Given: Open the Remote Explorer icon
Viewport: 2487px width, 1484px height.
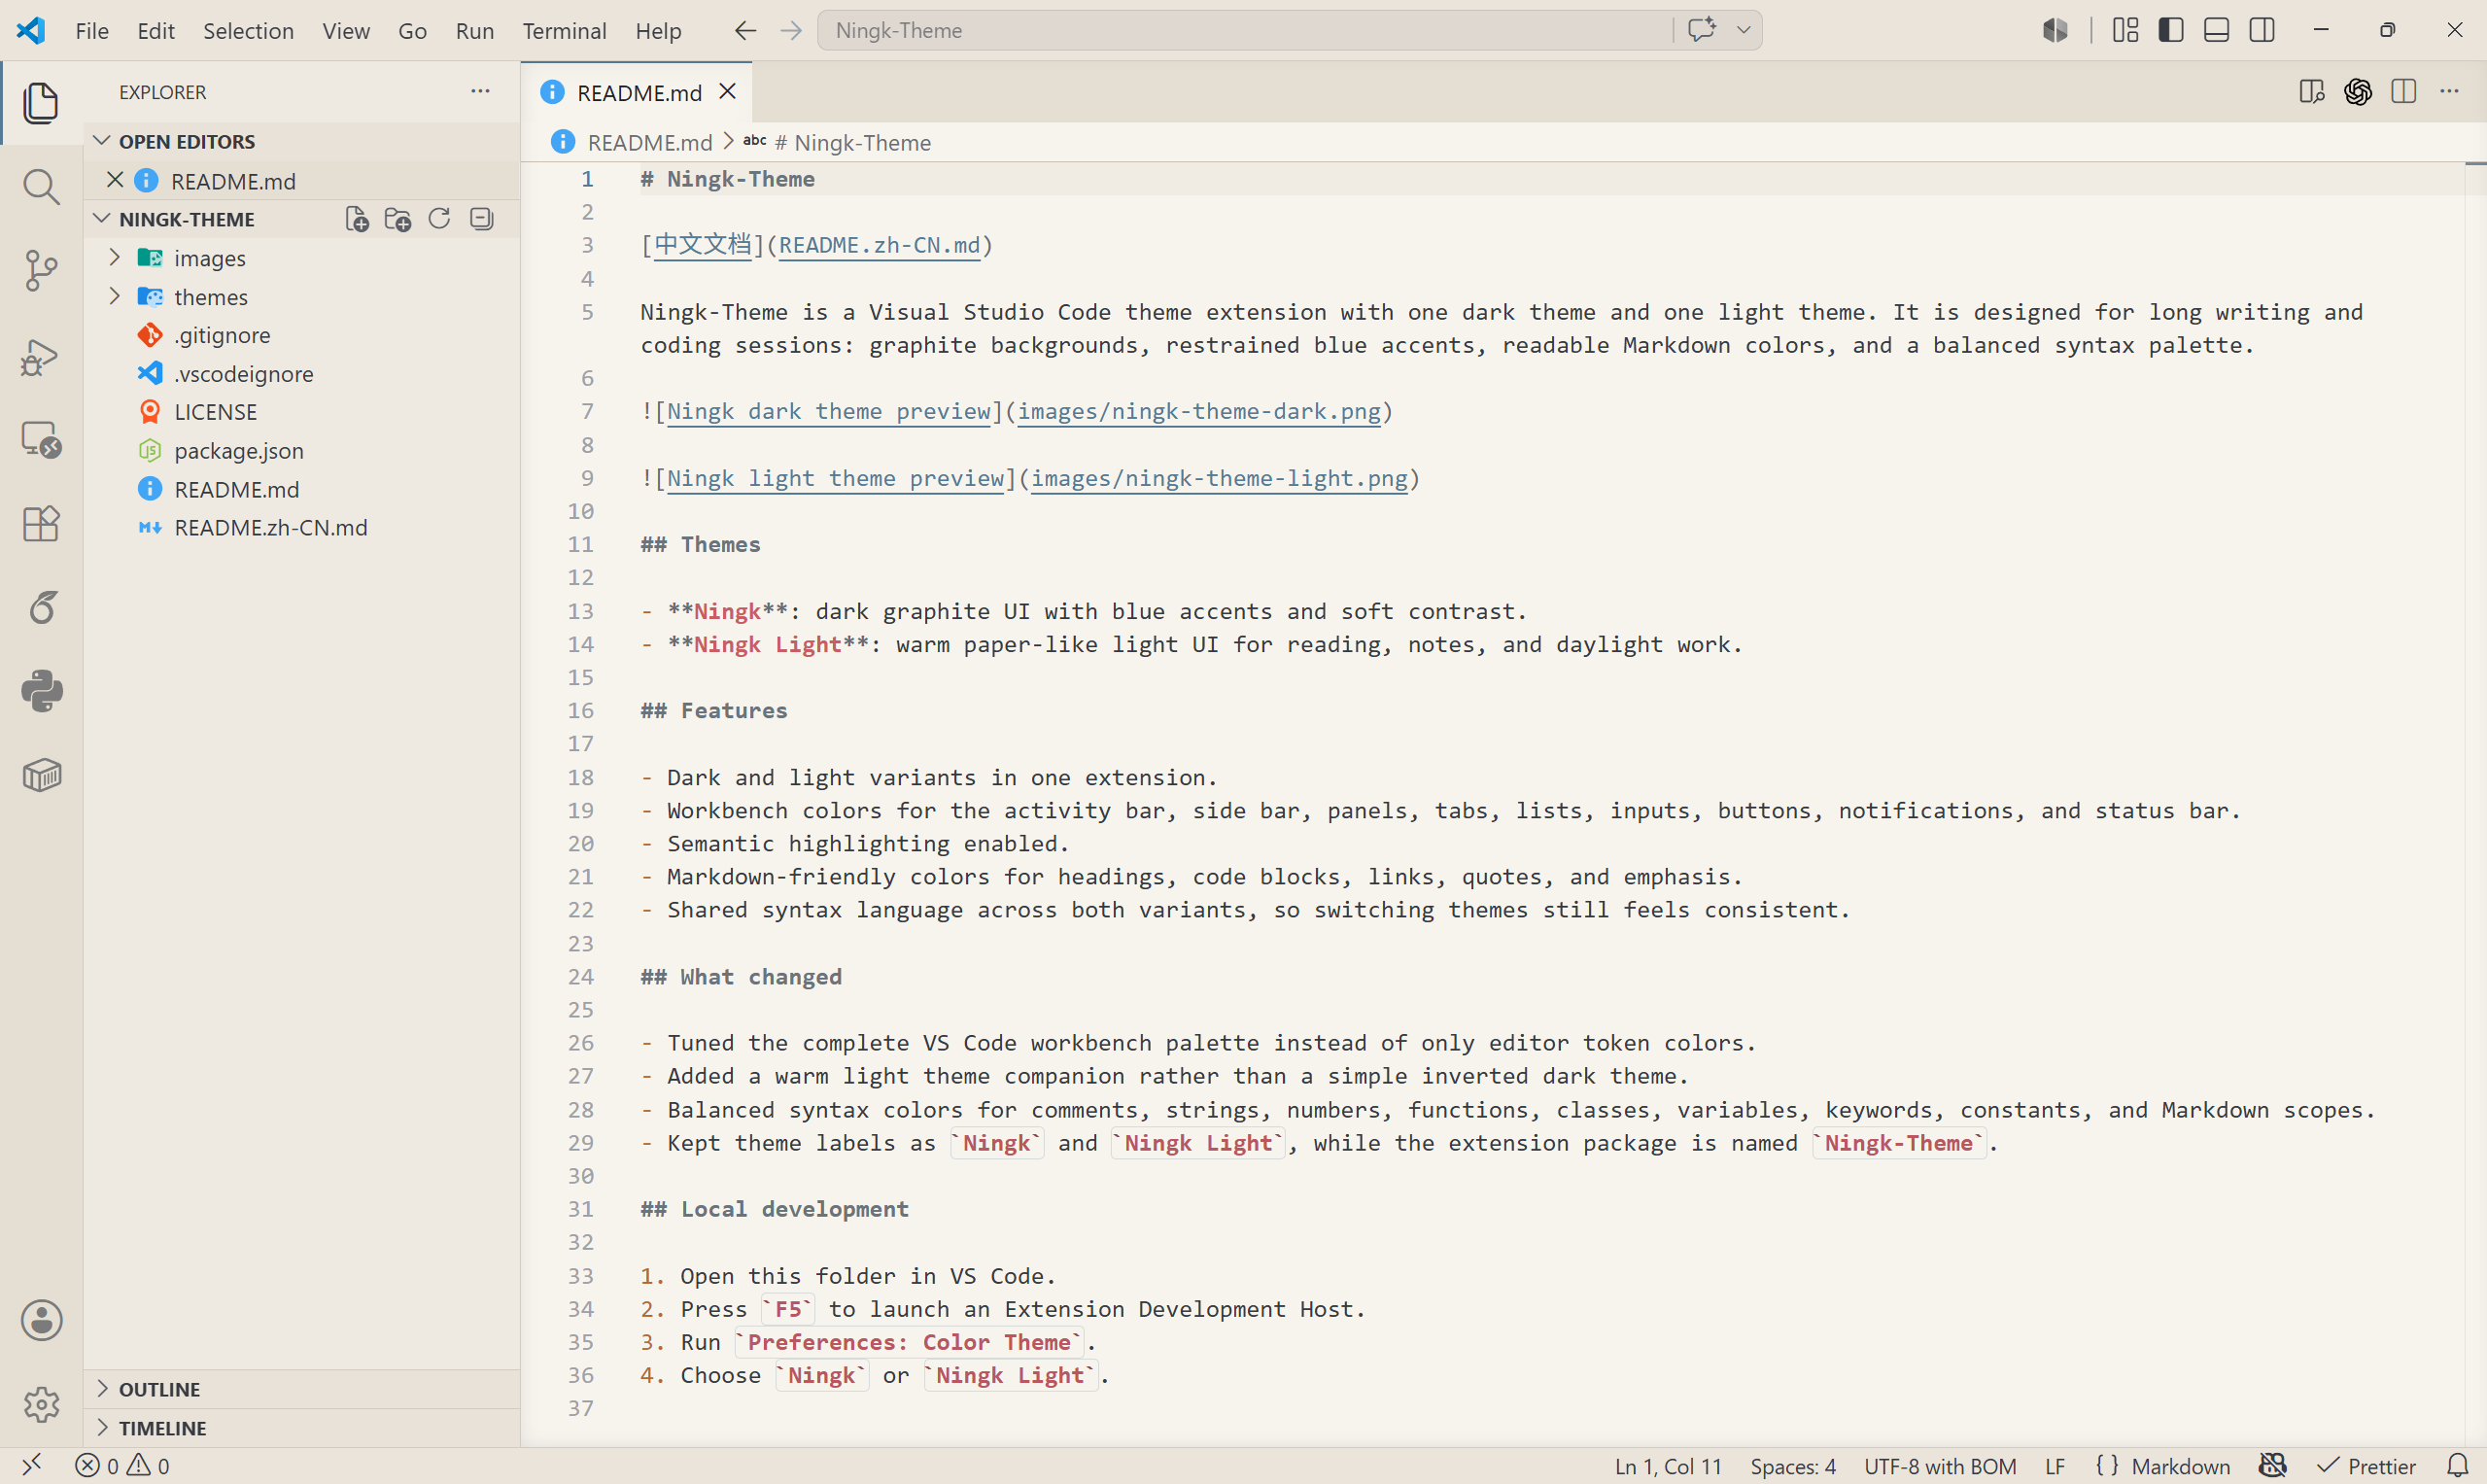Looking at the screenshot, I should pyautogui.click(x=41, y=439).
